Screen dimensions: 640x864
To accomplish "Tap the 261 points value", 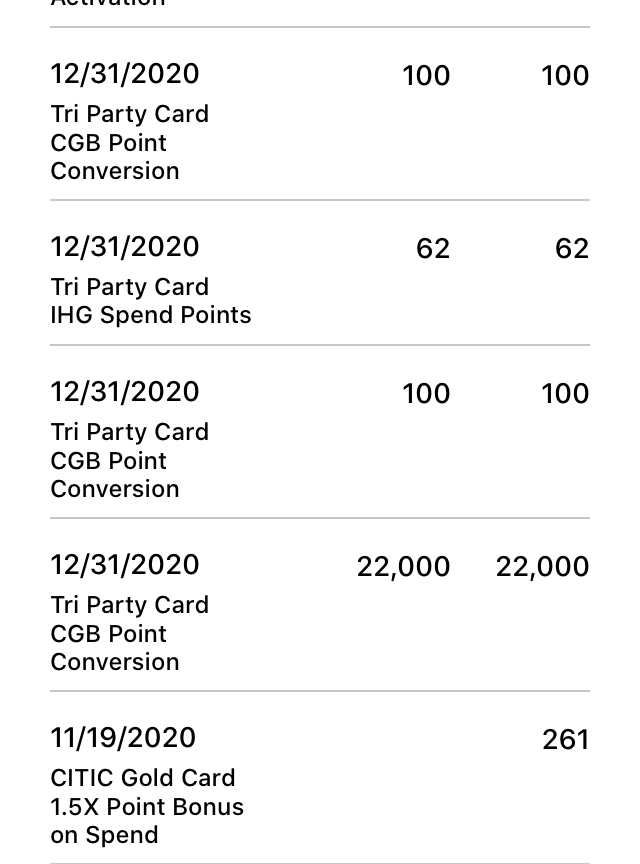I will click(x=566, y=739).
